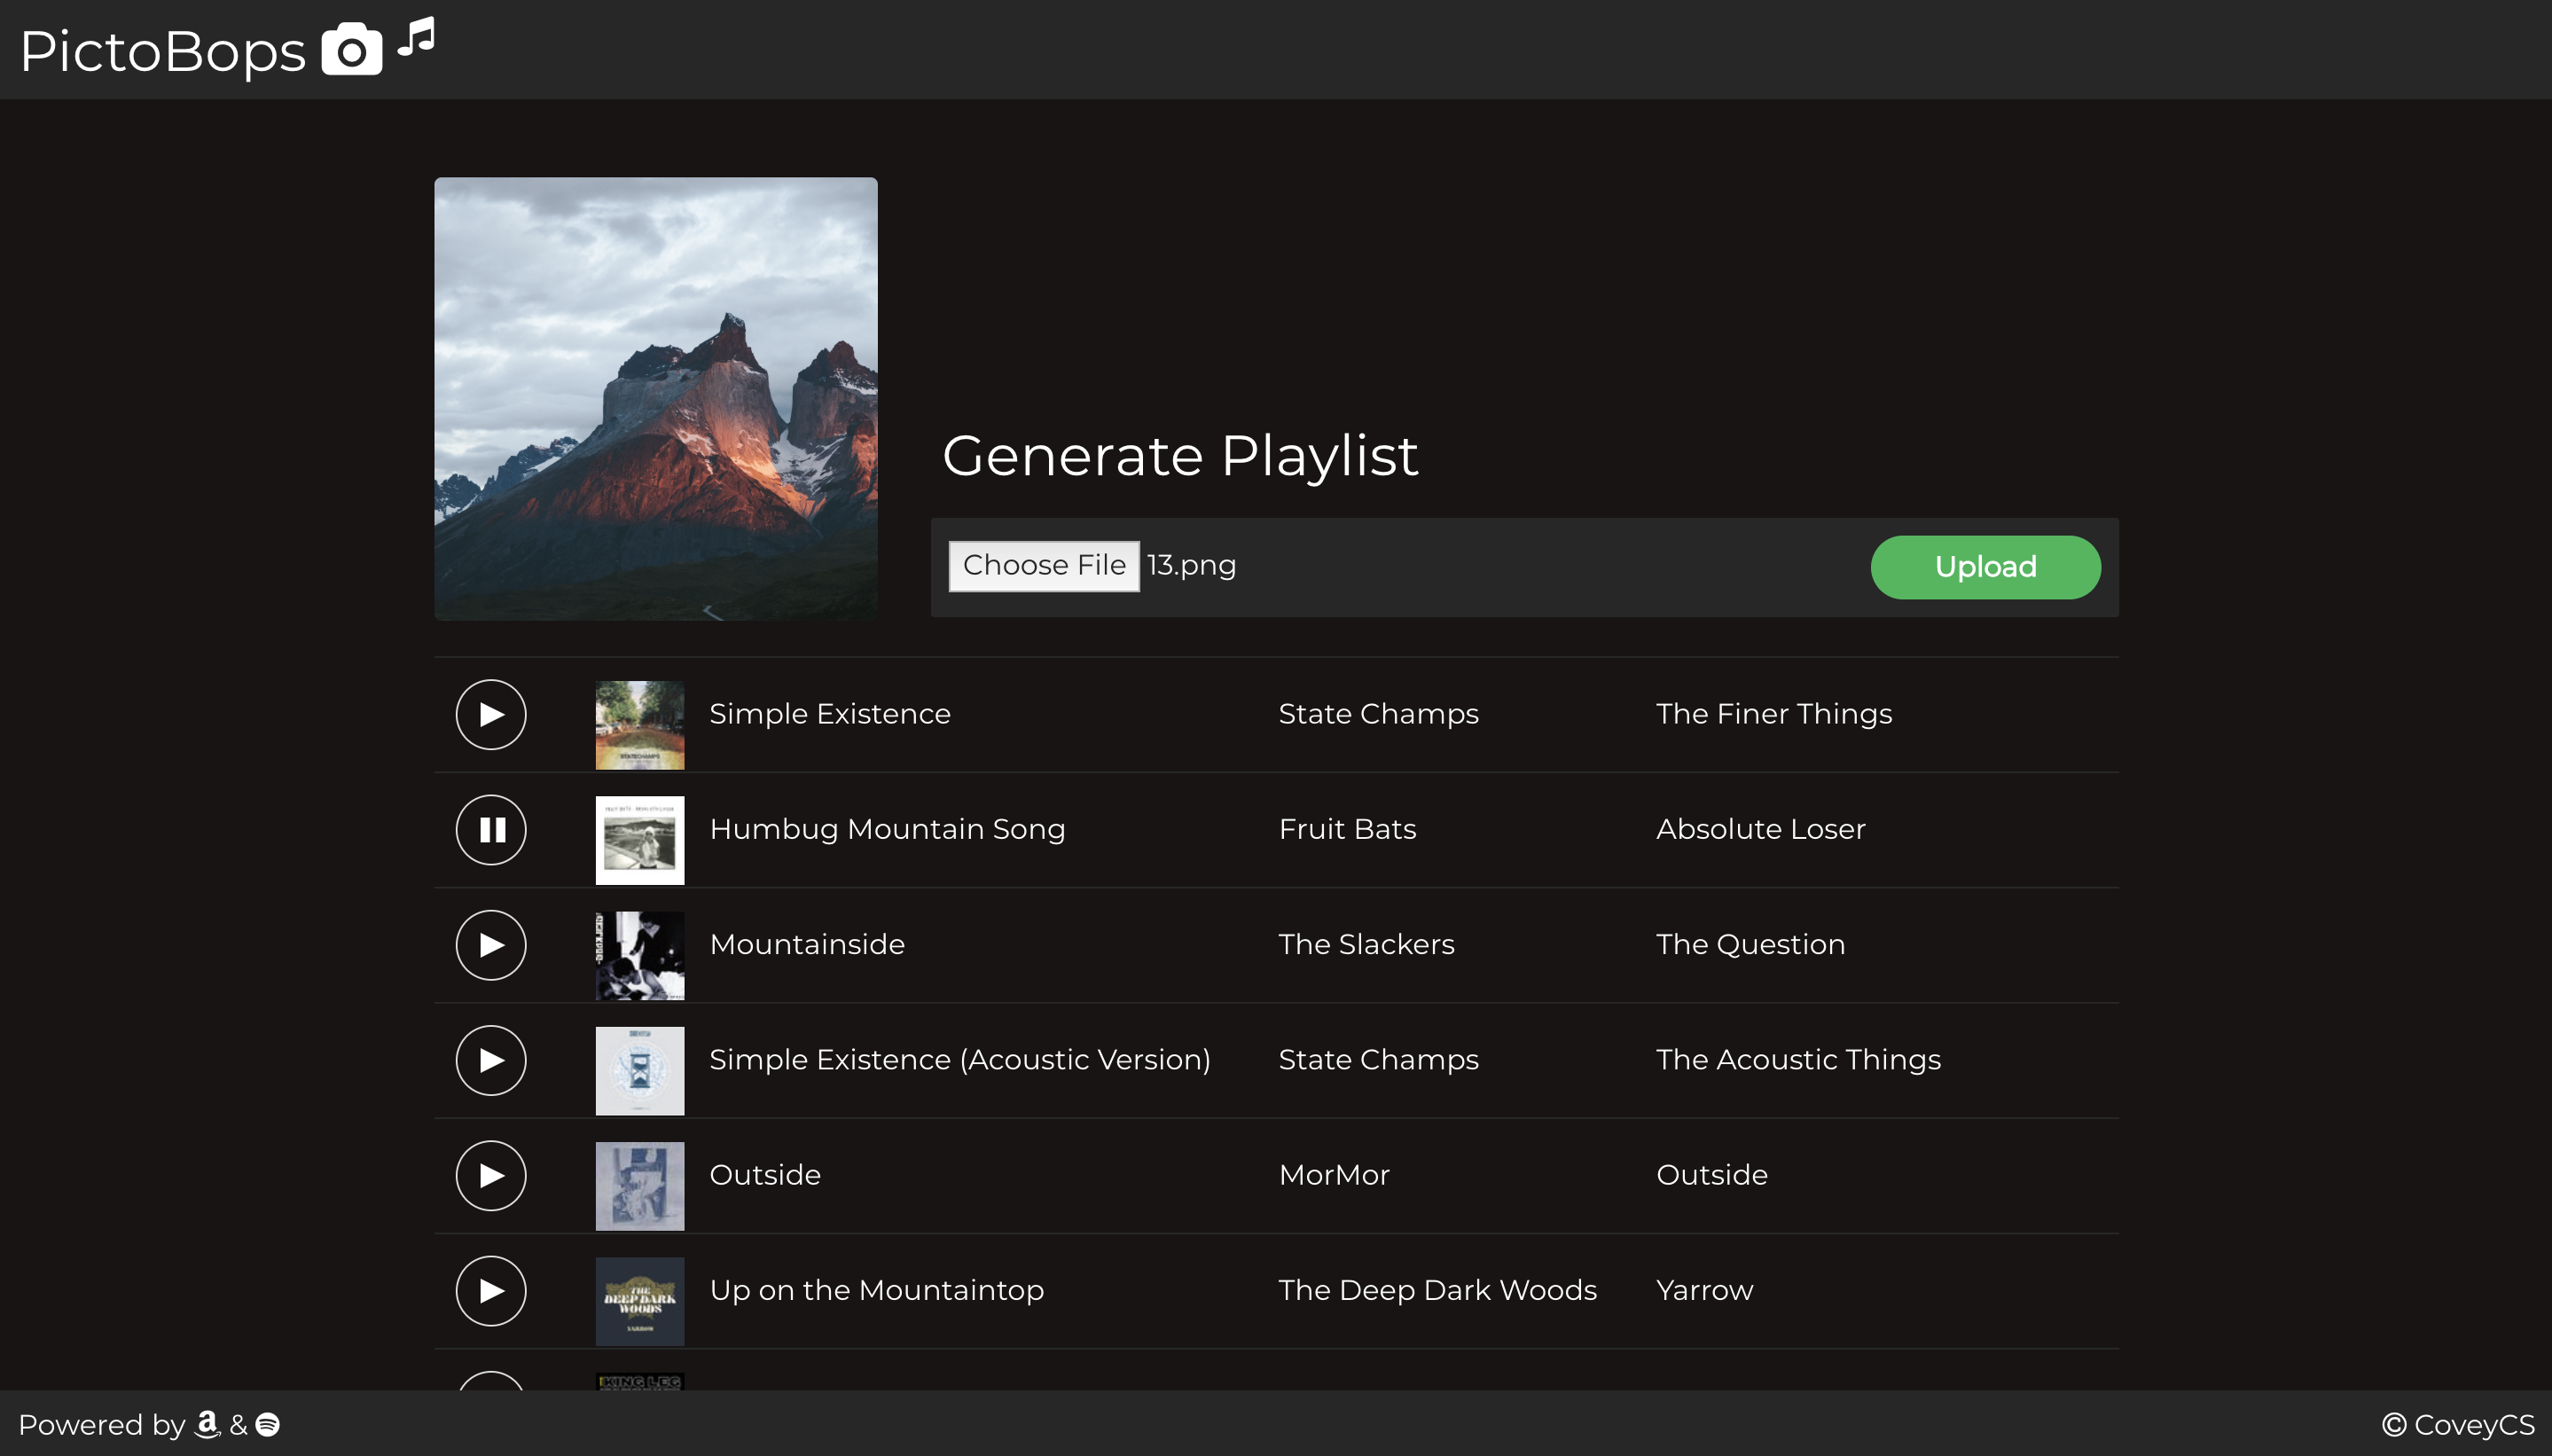
Task: Pause Humbug Mountain Song
Action: click(491, 829)
